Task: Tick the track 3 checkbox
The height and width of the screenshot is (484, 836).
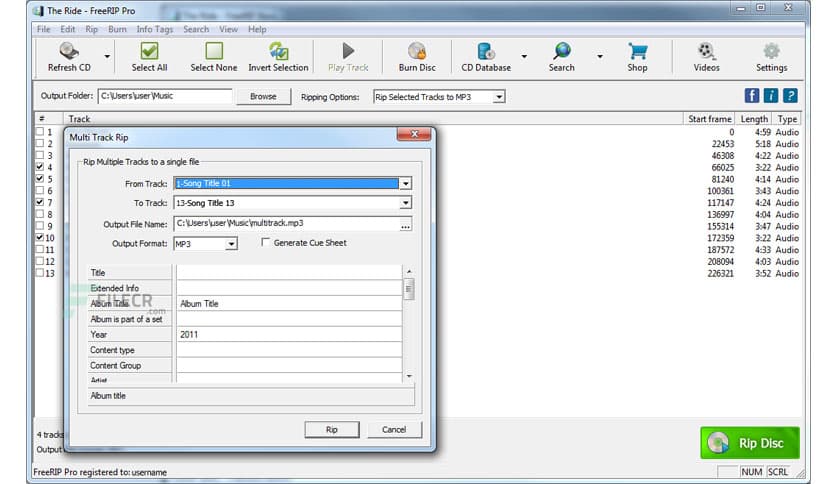Action: (x=40, y=155)
